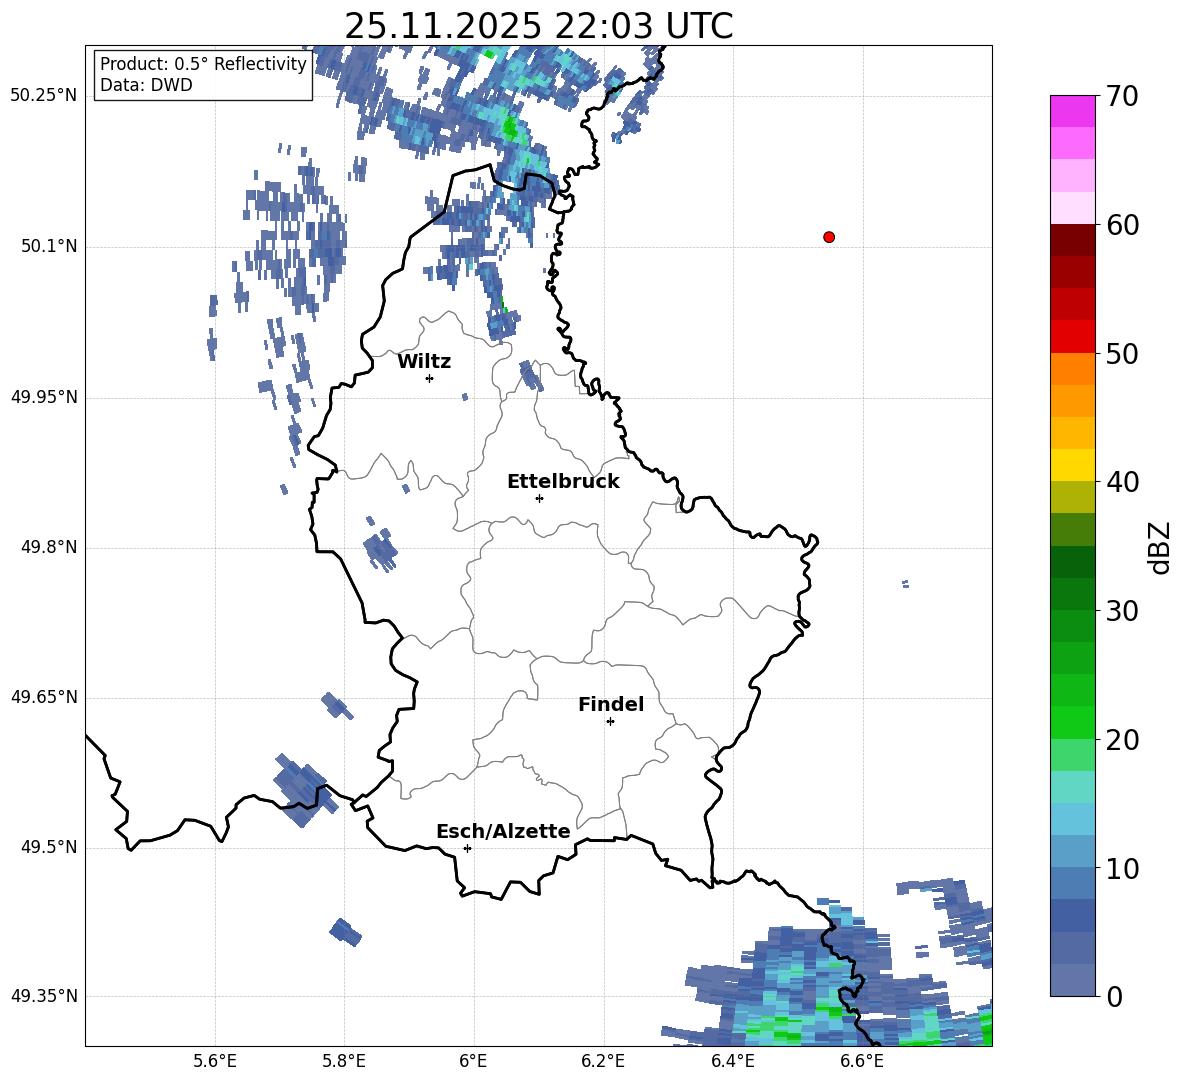Click the 6.4°E longitude label
This screenshot has height=1081, width=1184.
pyautogui.click(x=732, y=1061)
